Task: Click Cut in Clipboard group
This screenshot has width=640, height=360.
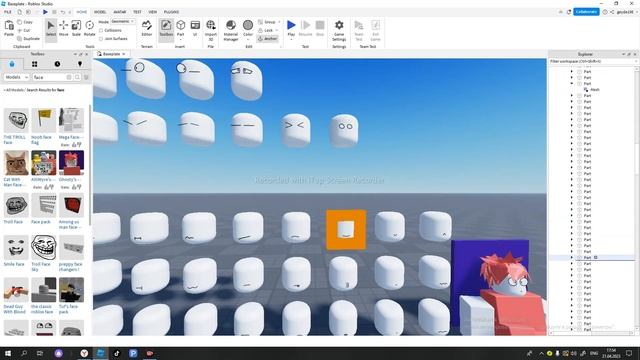Action: tap(24, 30)
